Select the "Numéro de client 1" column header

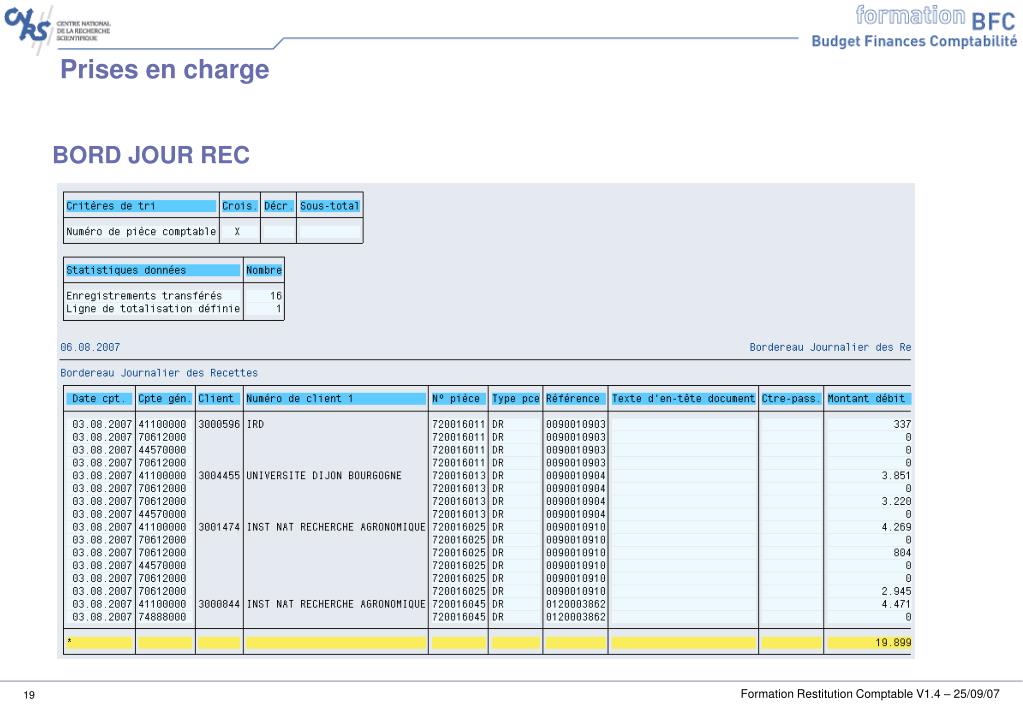click(336, 399)
